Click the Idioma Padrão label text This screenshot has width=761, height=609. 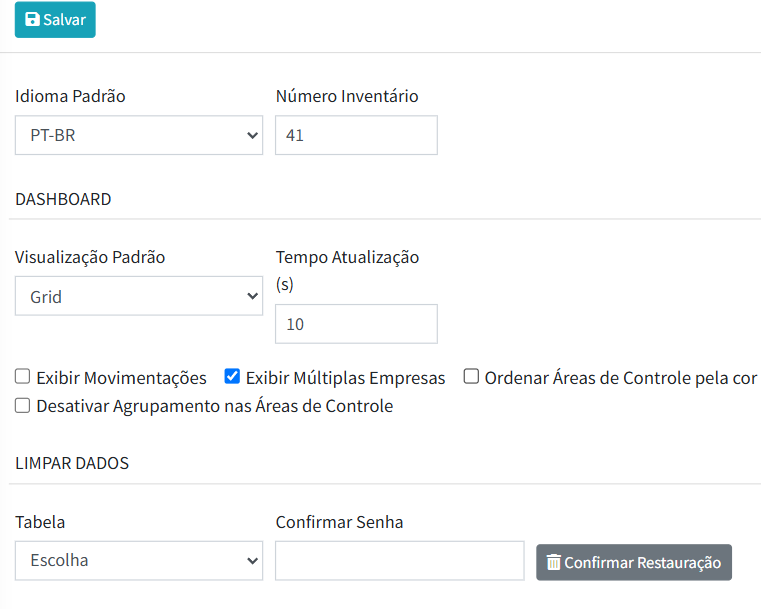click(70, 97)
